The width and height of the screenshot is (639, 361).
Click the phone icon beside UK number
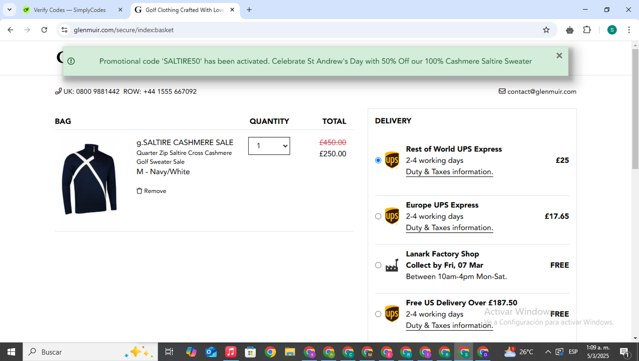[x=58, y=91]
